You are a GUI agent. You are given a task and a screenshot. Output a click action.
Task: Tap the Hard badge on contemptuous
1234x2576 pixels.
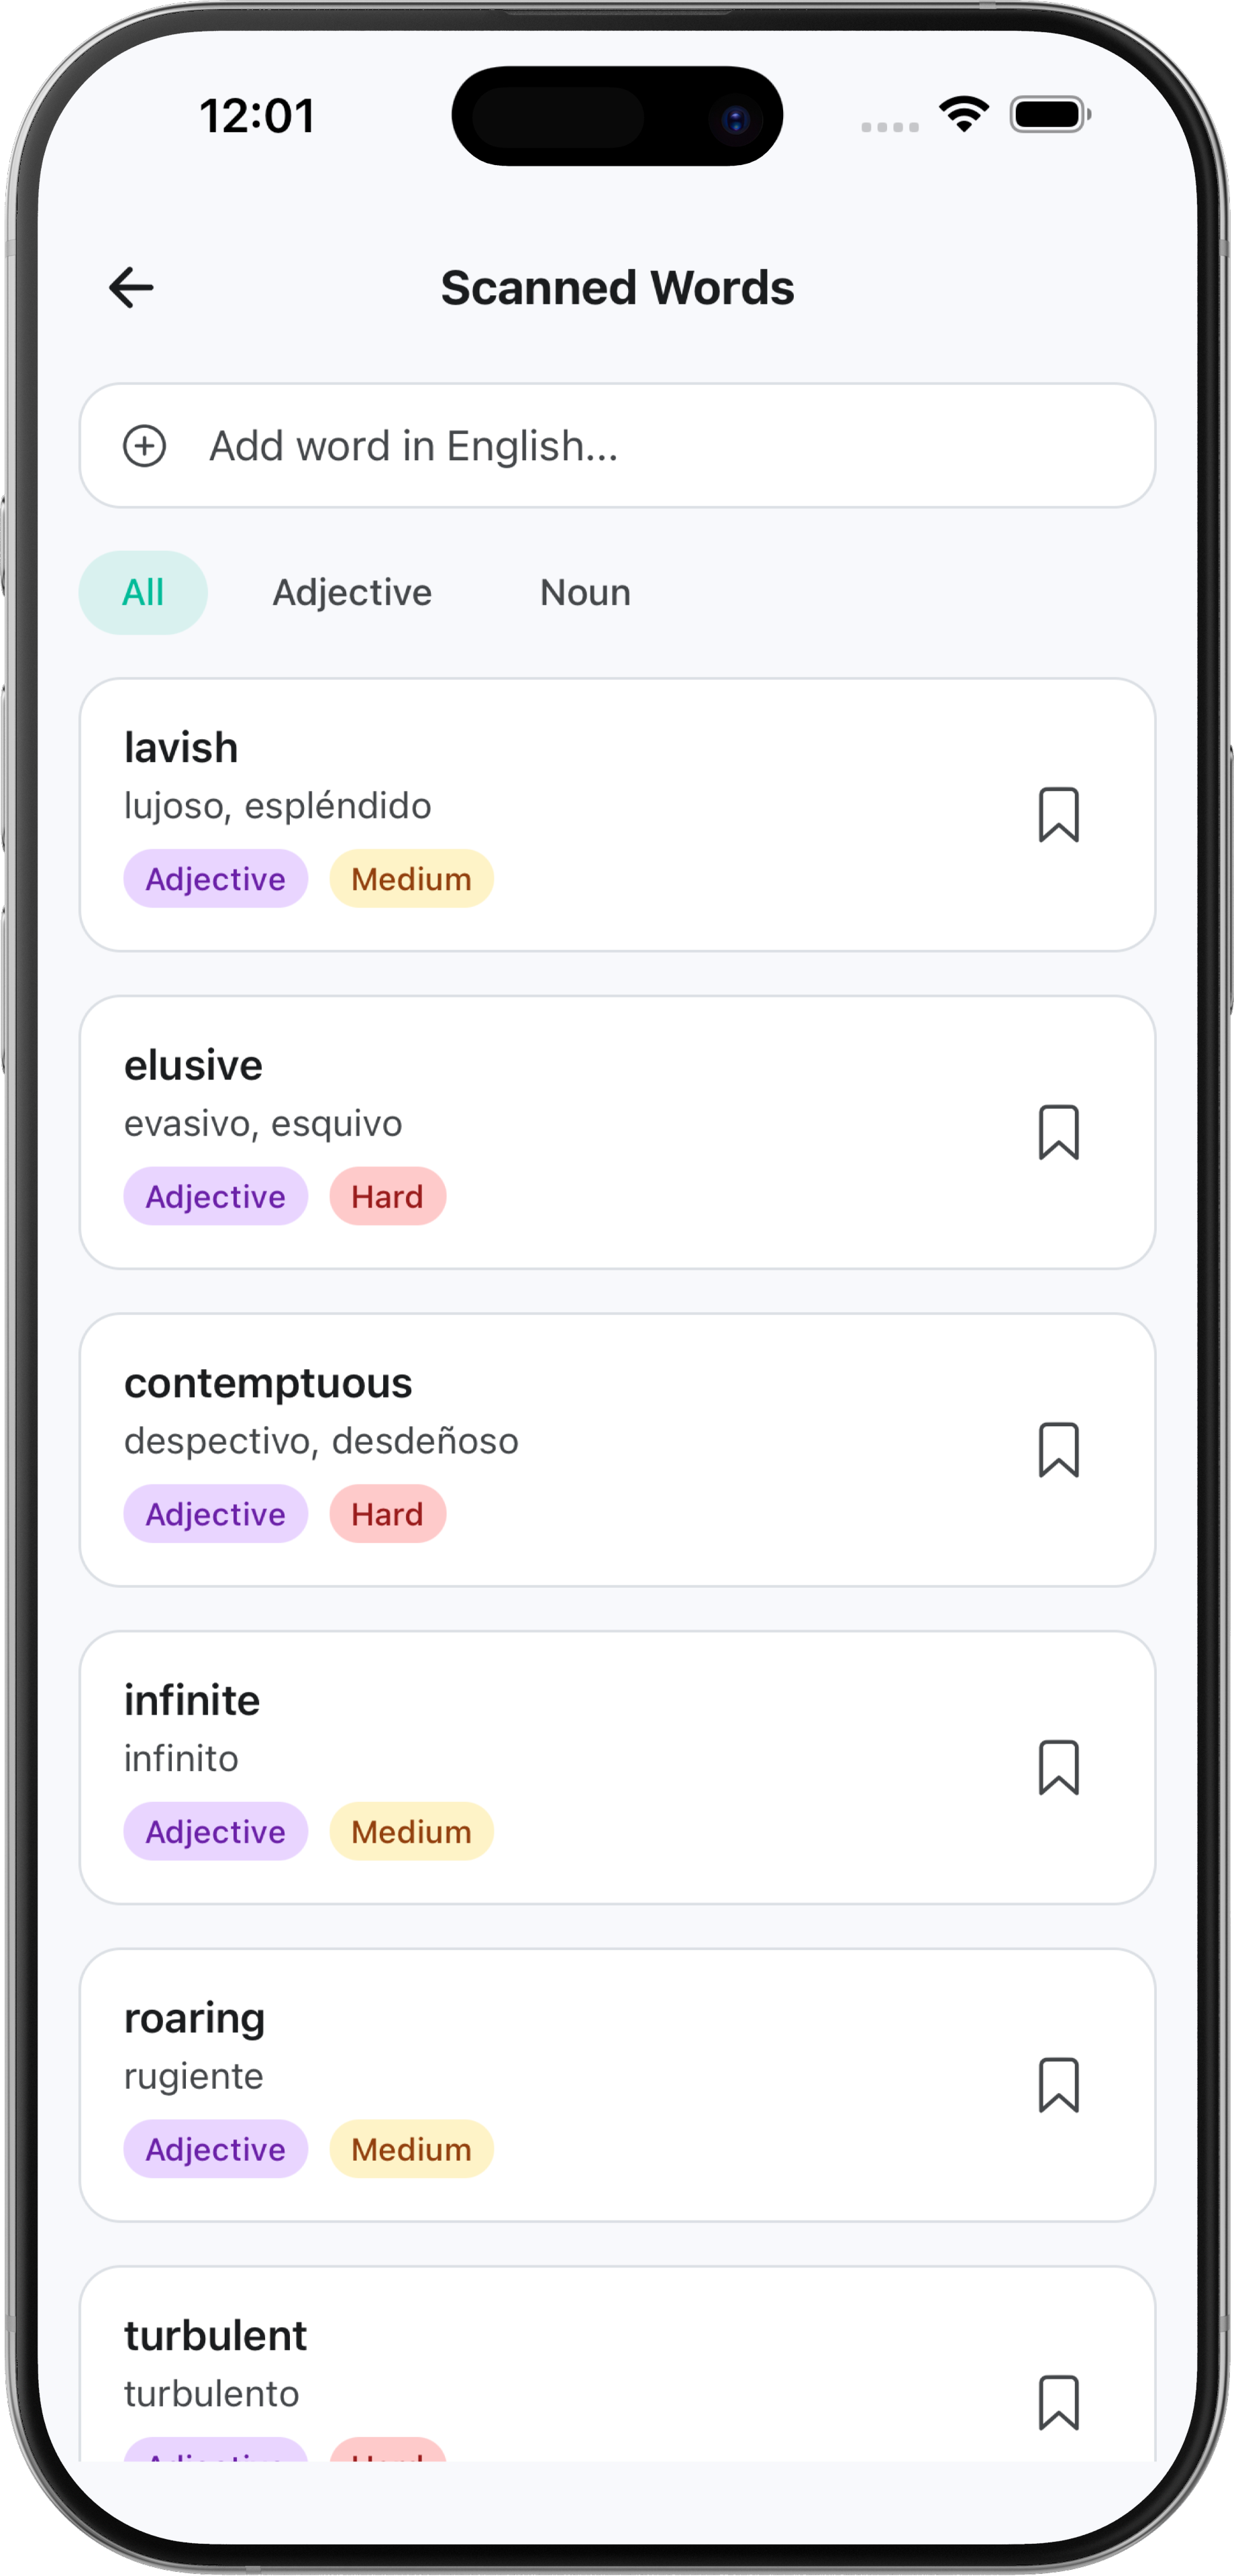pos(388,1514)
